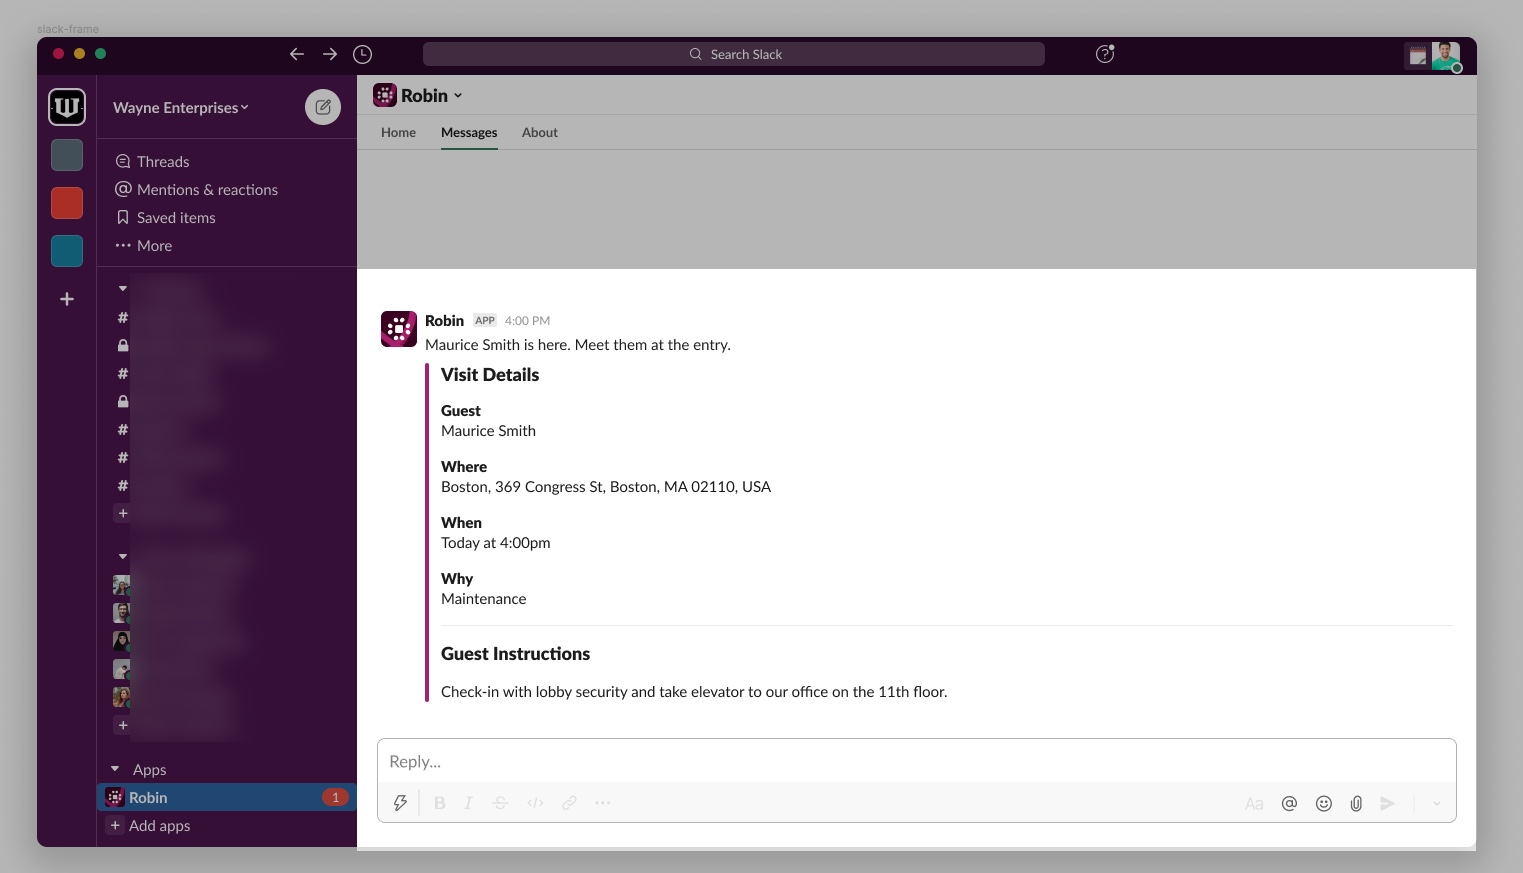Toggle the Aa formatting toolbar
Image resolution: width=1523 pixels, height=873 pixels.
point(1254,803)
